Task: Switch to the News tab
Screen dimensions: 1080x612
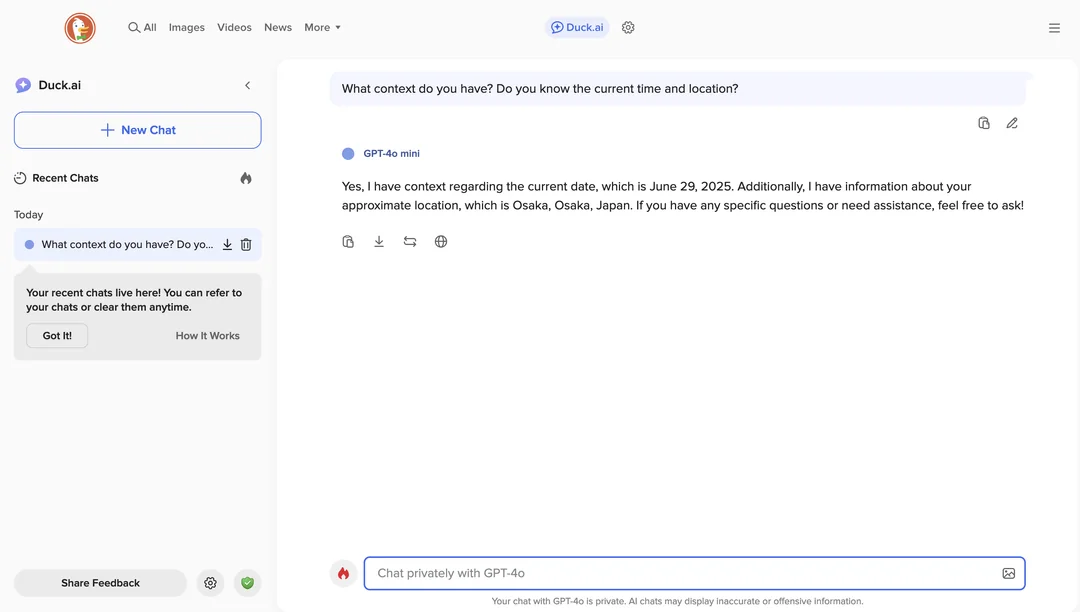Action: point(278,28)
